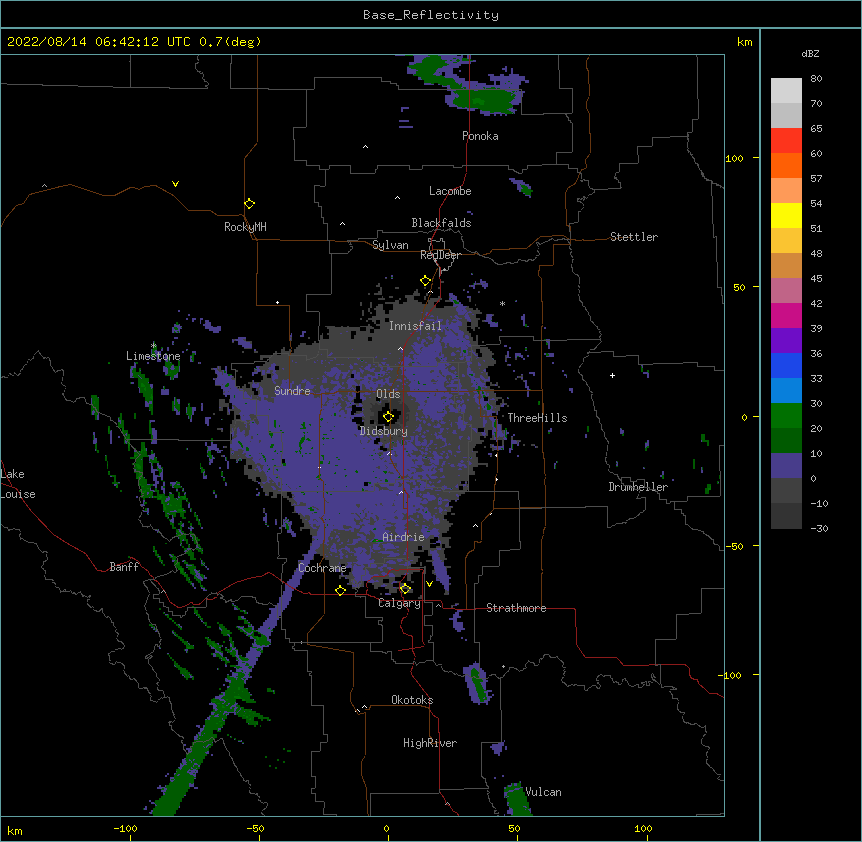Screen dimensions: 862x842
Task: Click the Blackfalds city label
Action: (x=441, y=223)
